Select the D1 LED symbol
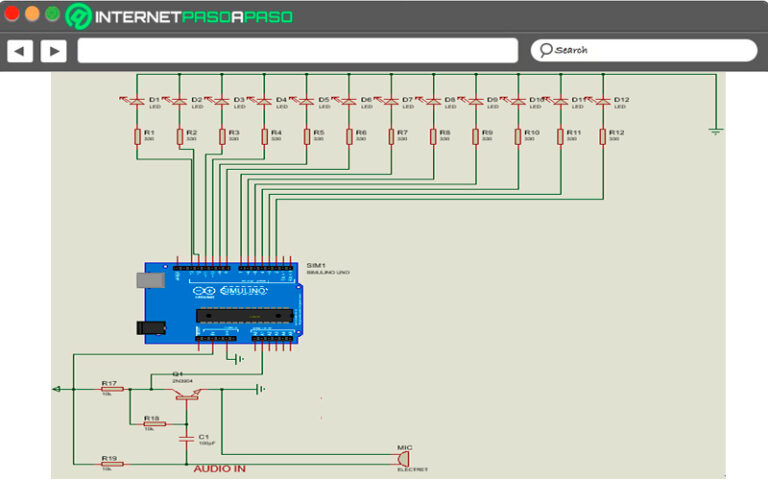This screenshot has height=480, width=768. 138,101
